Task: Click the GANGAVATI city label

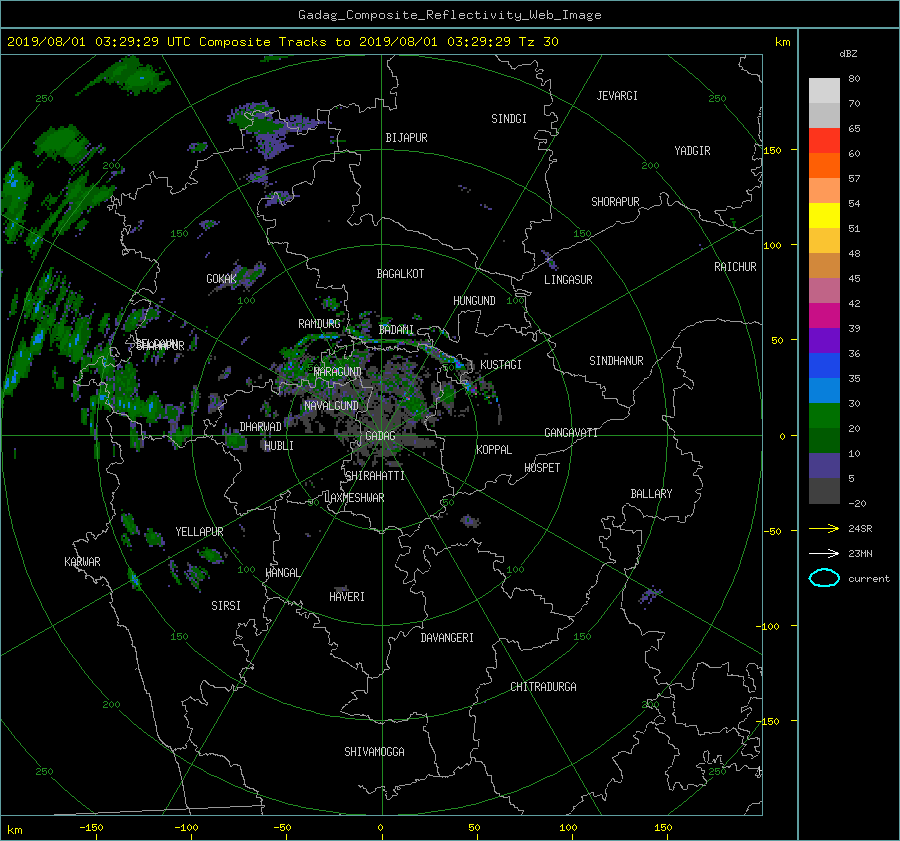Action: tap(571, 432)
